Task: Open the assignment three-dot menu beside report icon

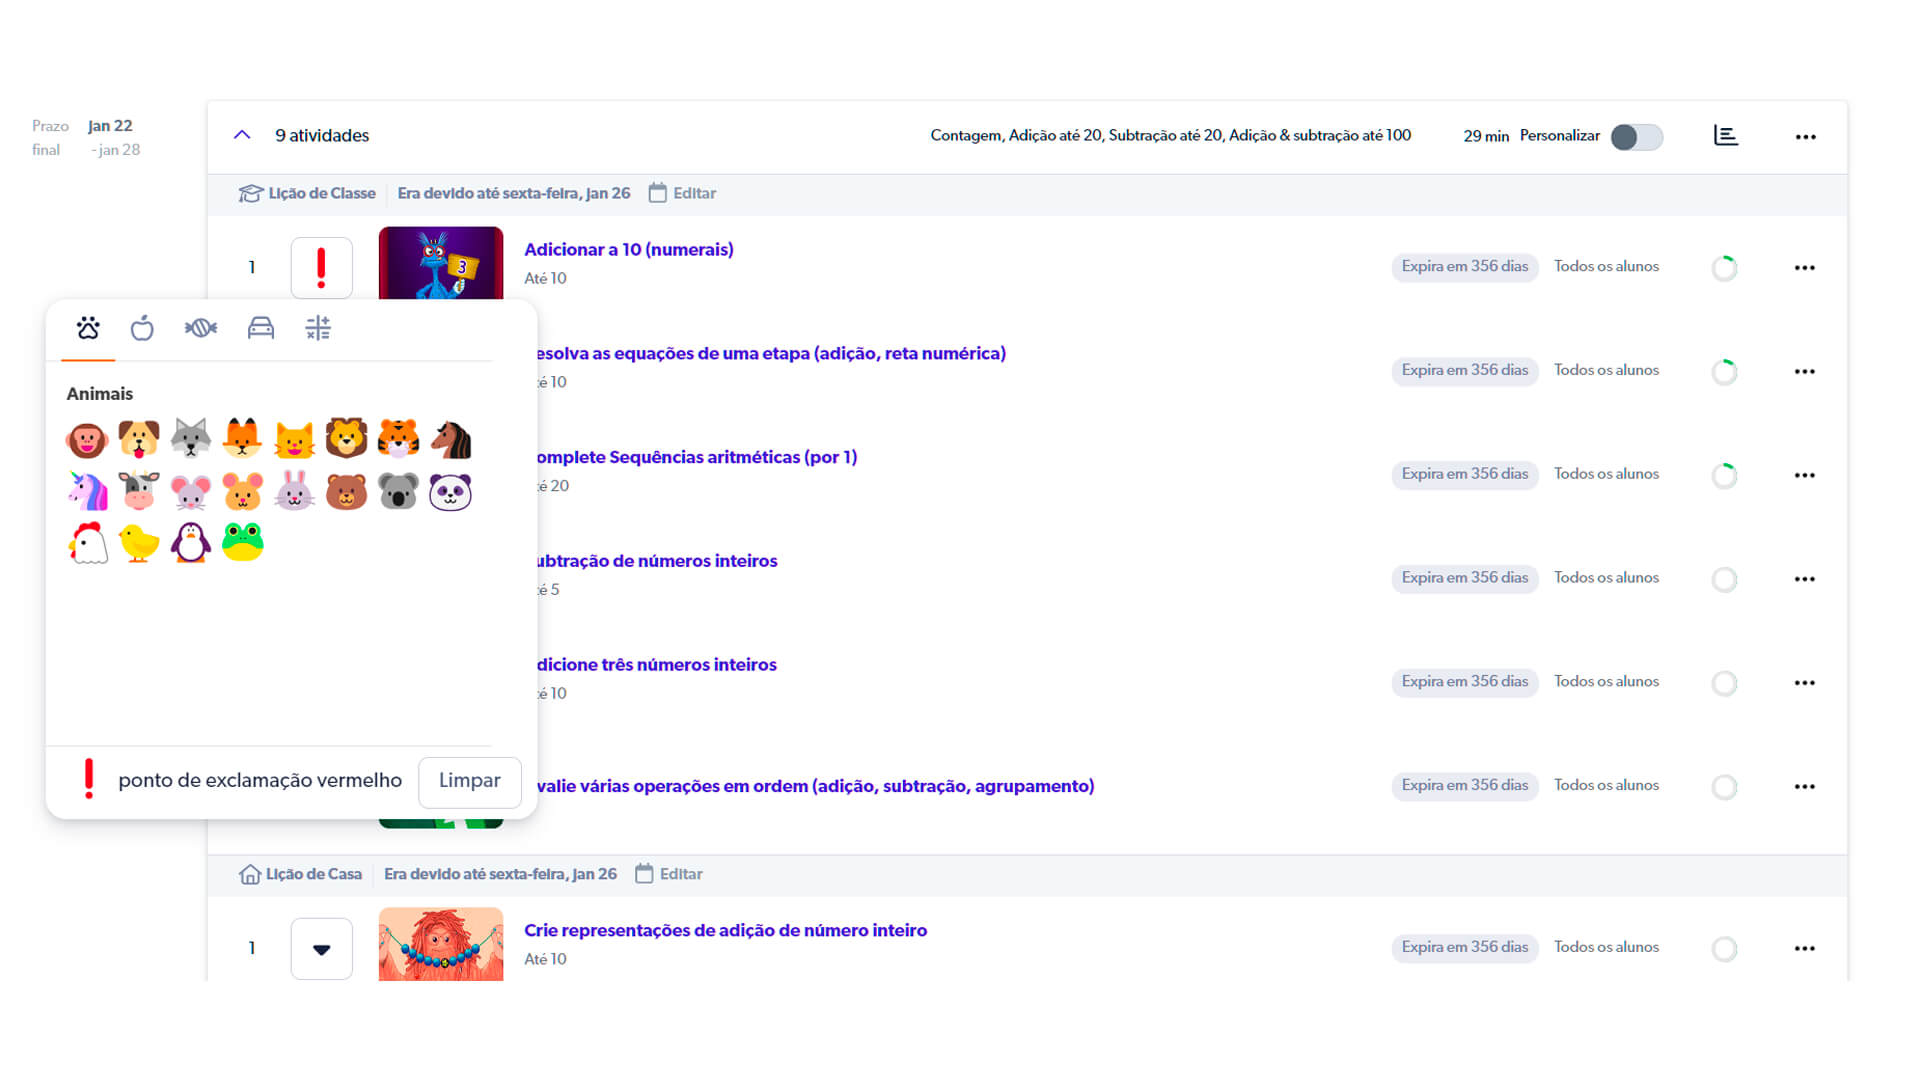Action: (x=1804, y=137)
